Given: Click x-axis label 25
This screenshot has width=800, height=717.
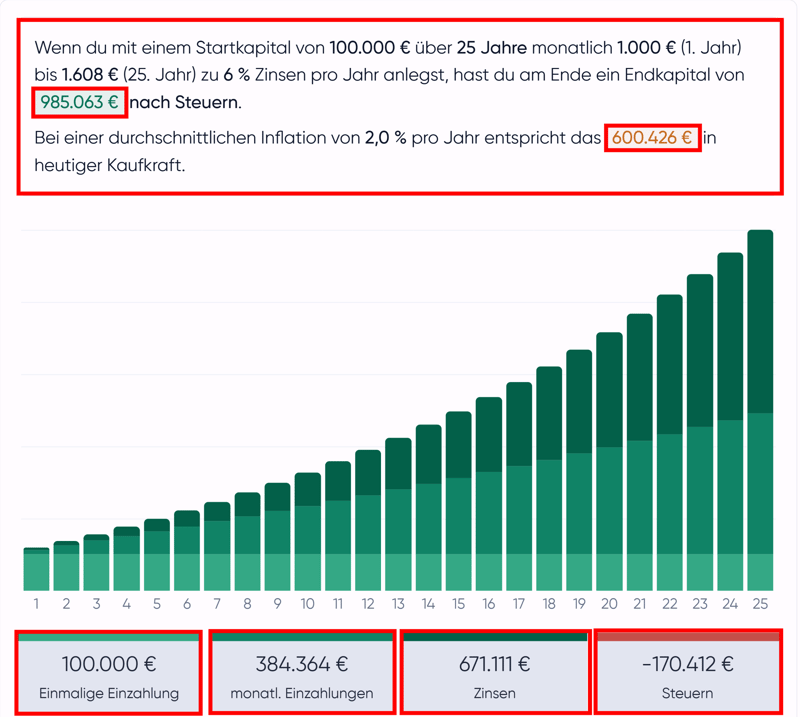Looking at the screenshot, I should [760, 604].
